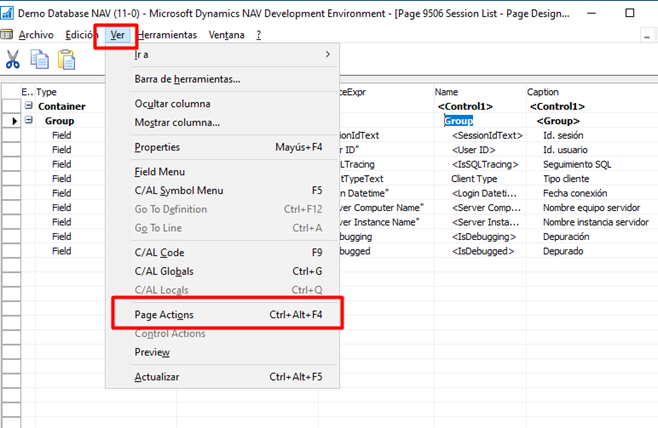Click the Ir a menu item
658x428 pixels.
tap(222, 55)
